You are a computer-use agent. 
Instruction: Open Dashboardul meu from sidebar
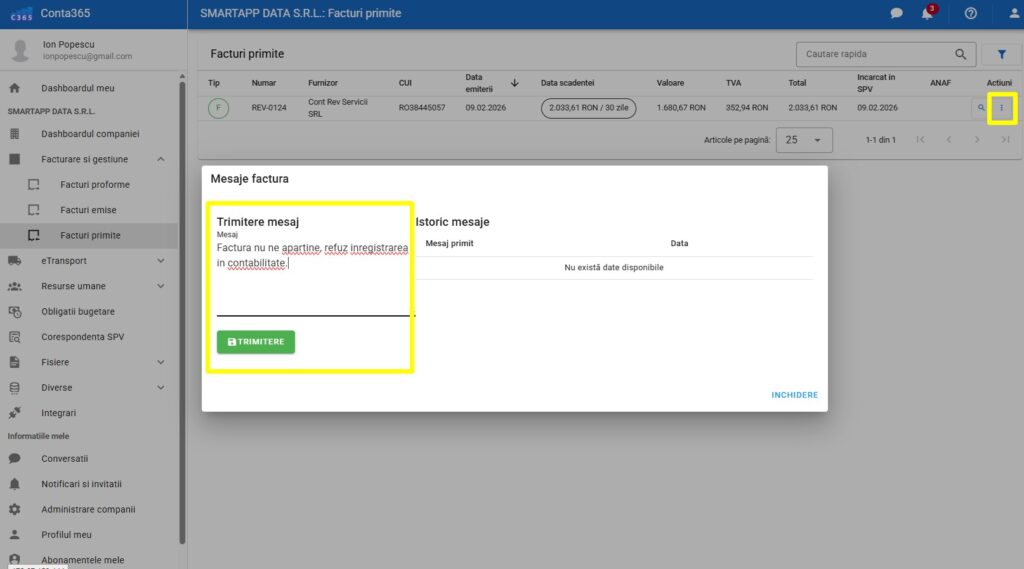[x=77, y=88]
